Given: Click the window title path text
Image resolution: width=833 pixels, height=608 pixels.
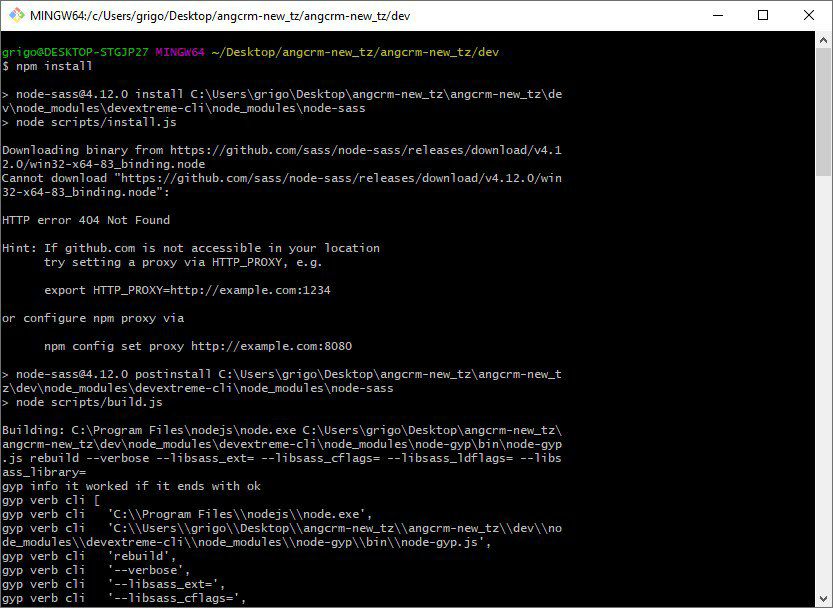Looking at the screenshot, I should [220, 16].
